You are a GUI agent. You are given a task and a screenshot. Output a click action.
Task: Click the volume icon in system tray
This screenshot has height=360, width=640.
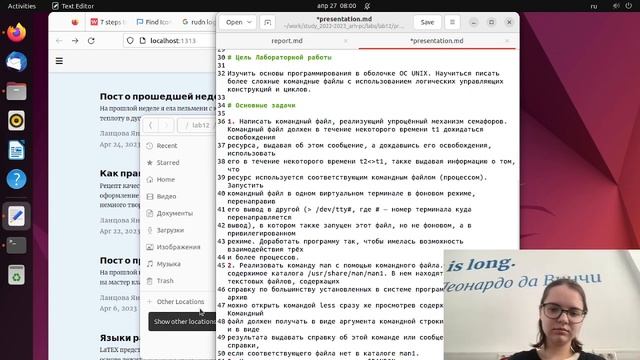coord(616,6)
